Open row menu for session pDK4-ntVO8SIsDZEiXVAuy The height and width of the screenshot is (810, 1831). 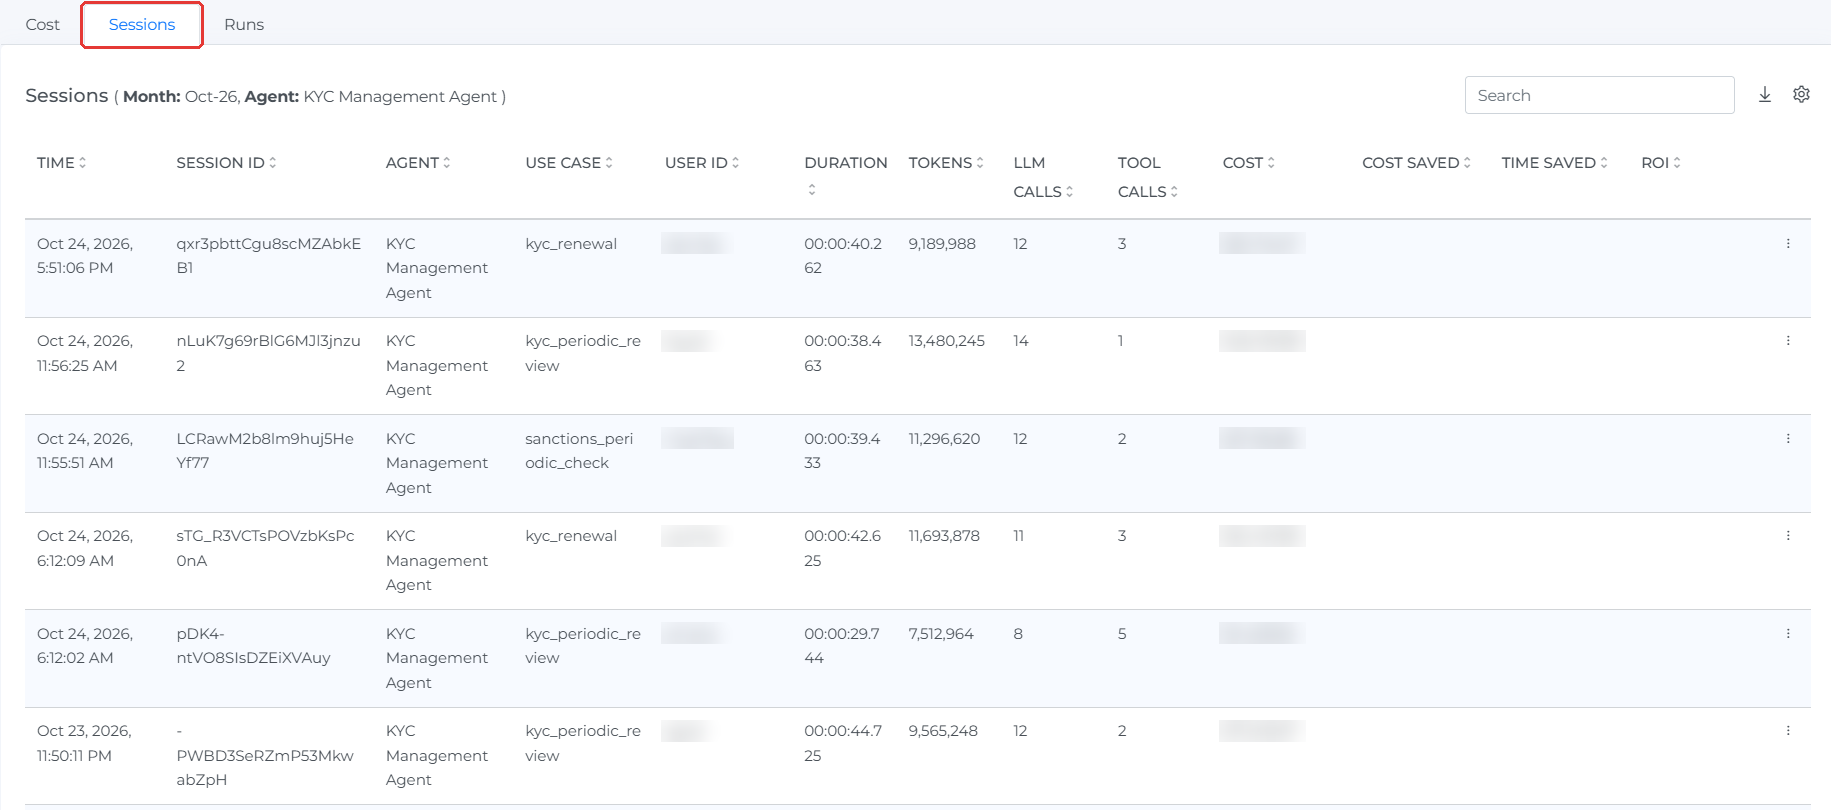pos(1788,633)
